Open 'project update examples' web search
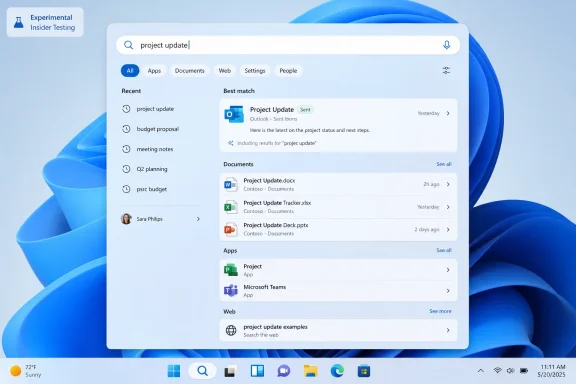Screen dimensions: 576x384 (x=276, y=327)
